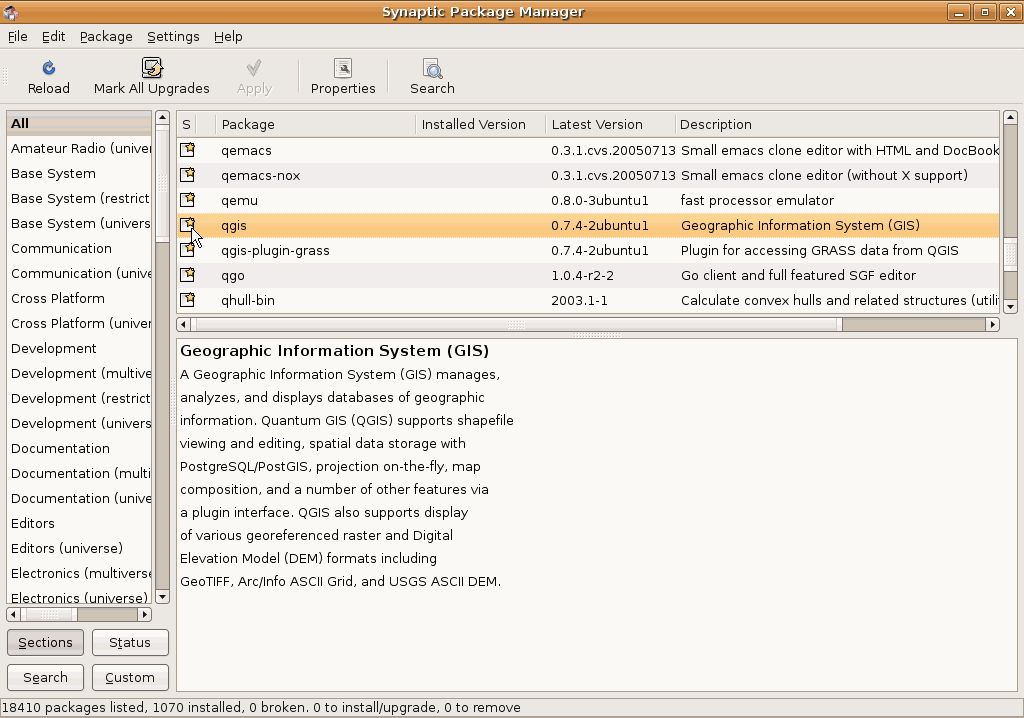
Task: Open package Properties from the toolbar
Action: coord(343,77)
